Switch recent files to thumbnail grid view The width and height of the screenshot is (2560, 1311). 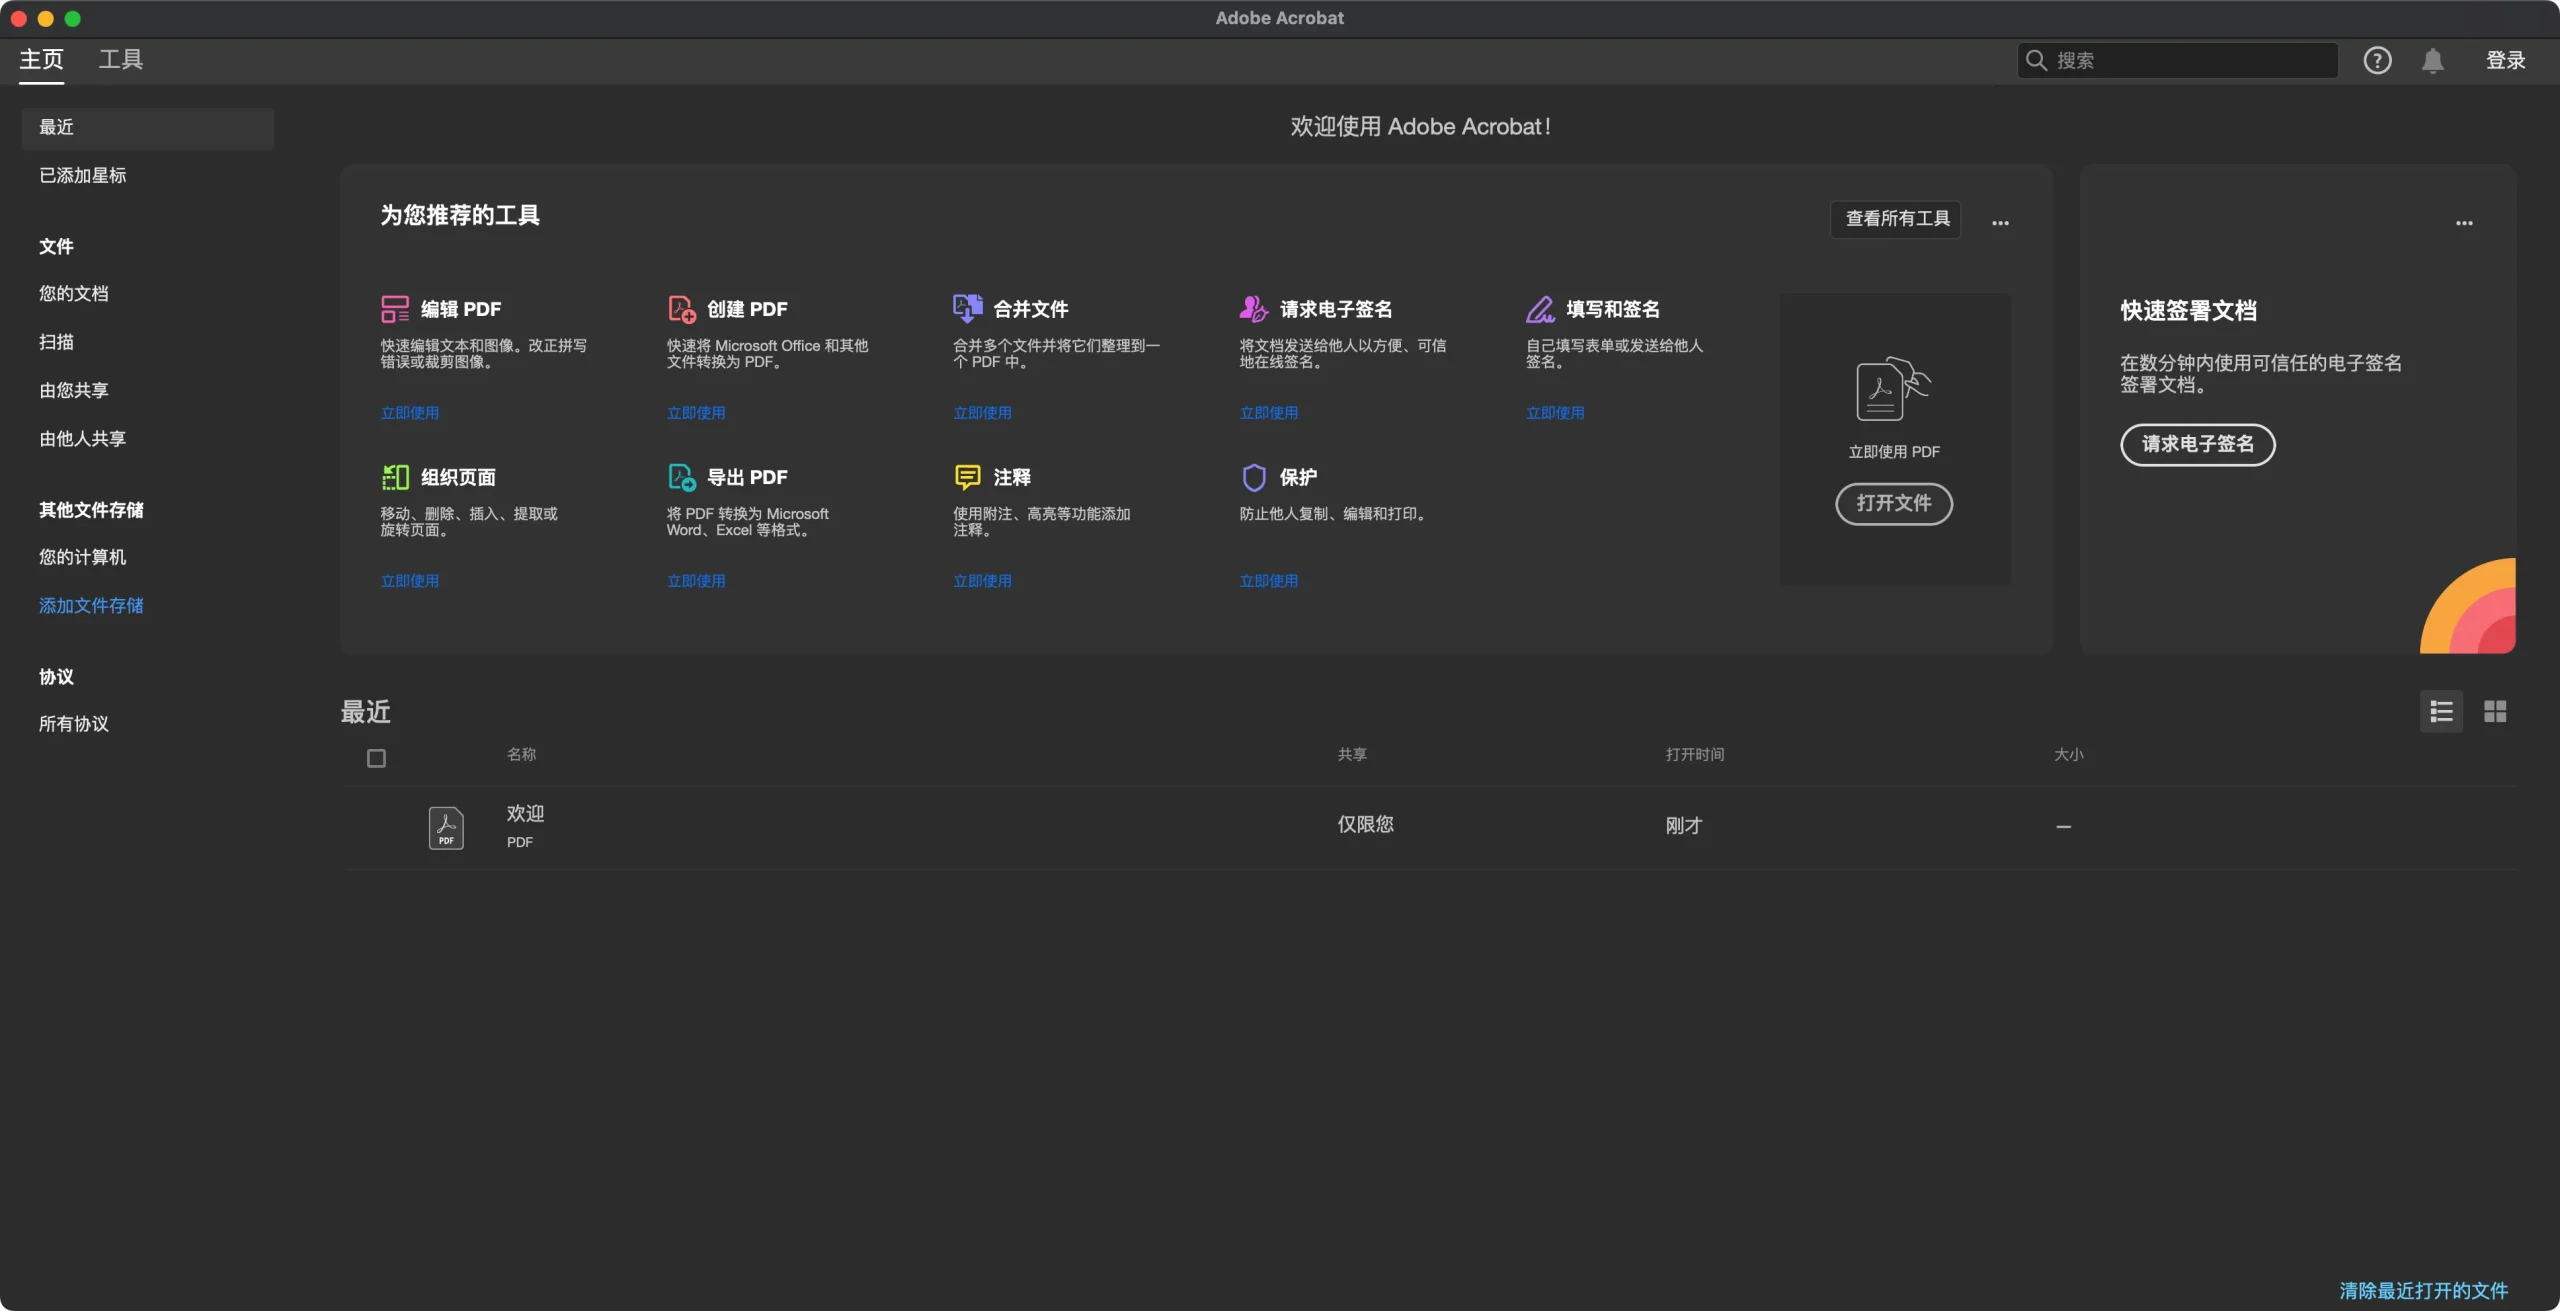tap(2495, 711)
